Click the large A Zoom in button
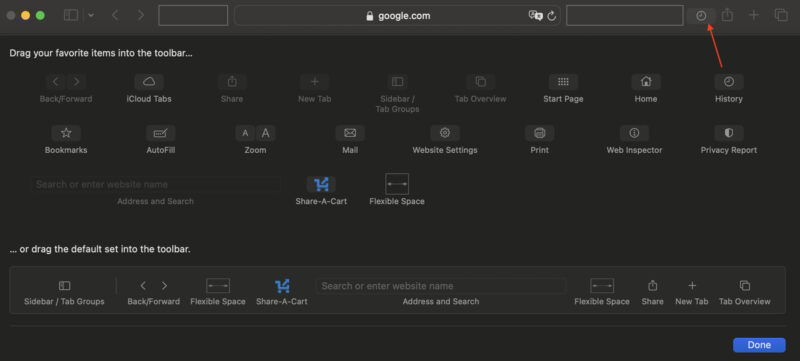The height and width of the screenshot is (361, 800). coord(265,133)
